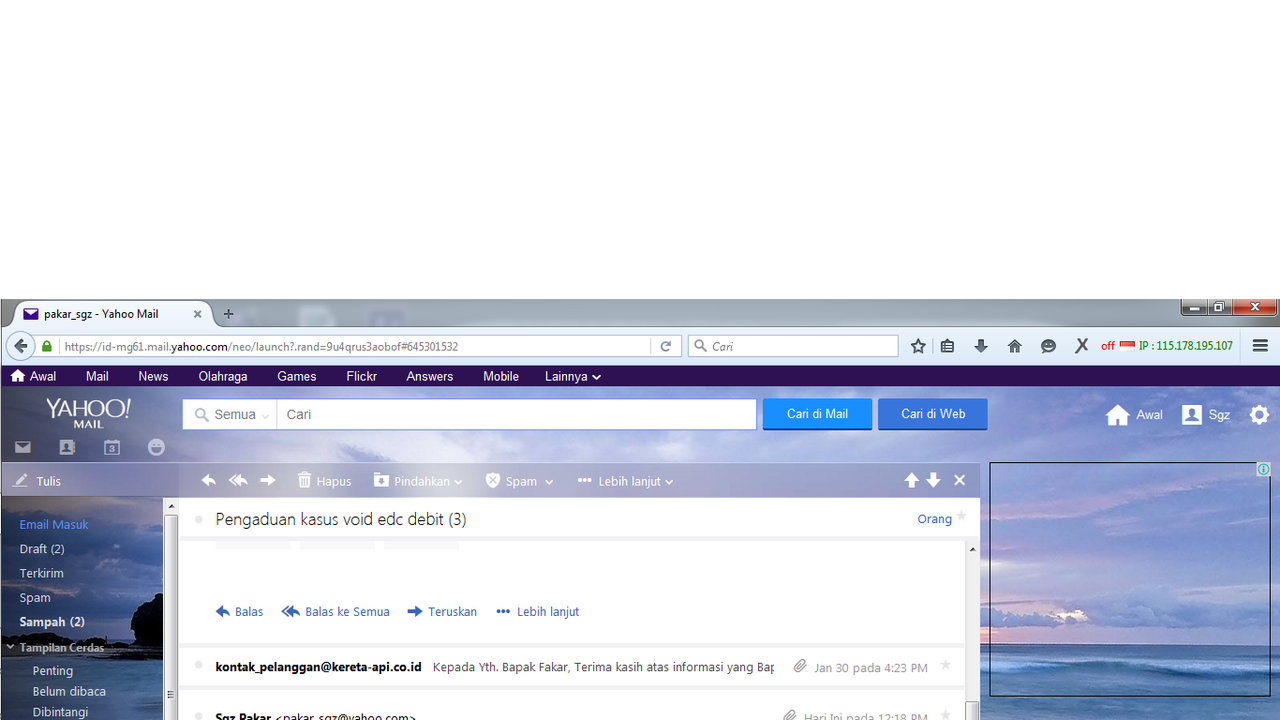The image size is (1280, 720).
Task: Bookmark this page with the star icon
Action: (918, 346)
